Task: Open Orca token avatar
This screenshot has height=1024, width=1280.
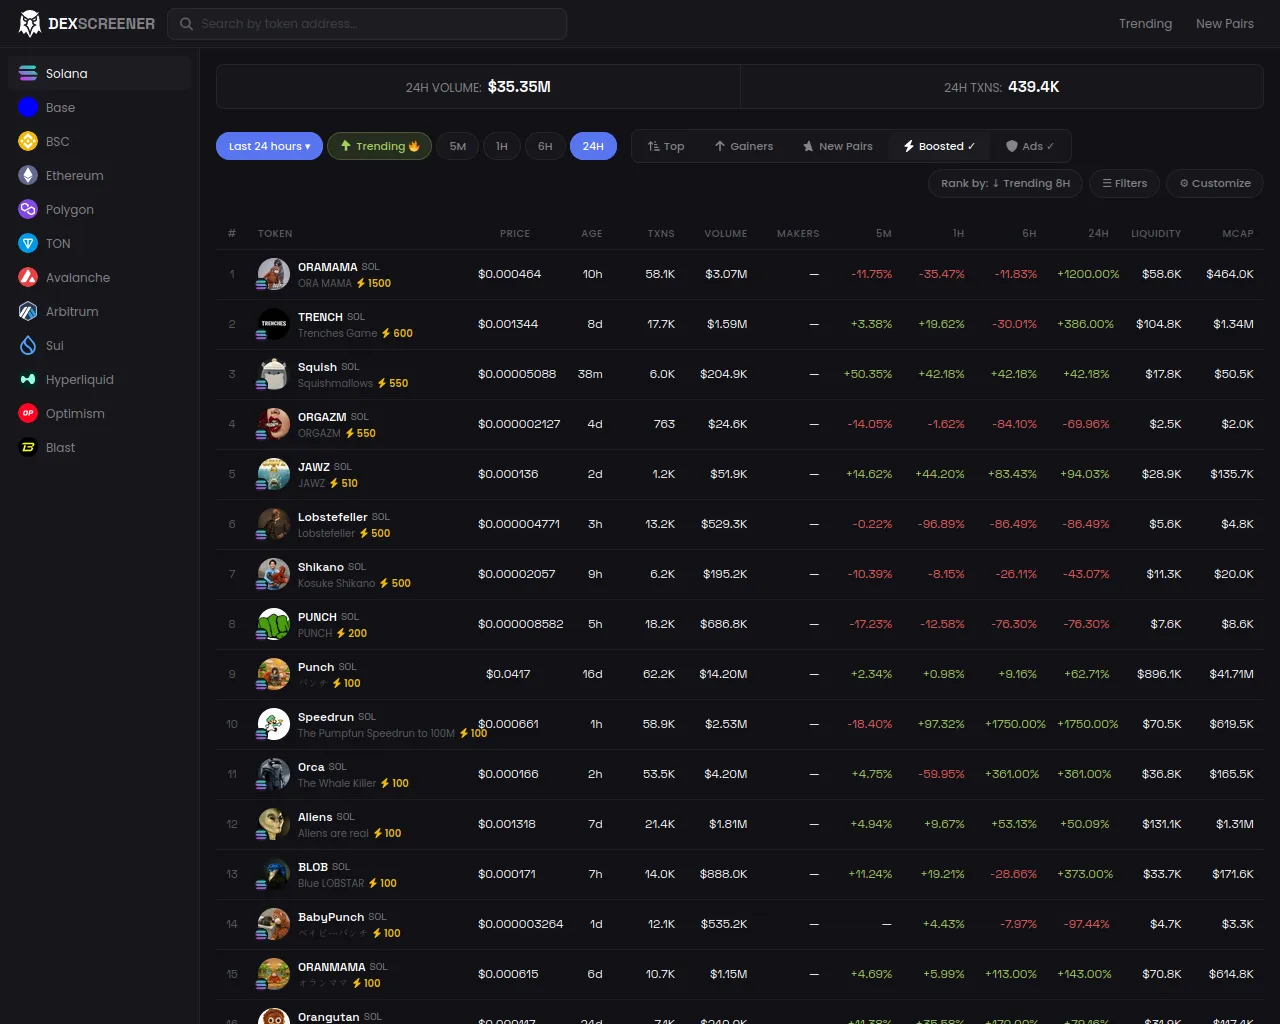Action: pos(274,774)
